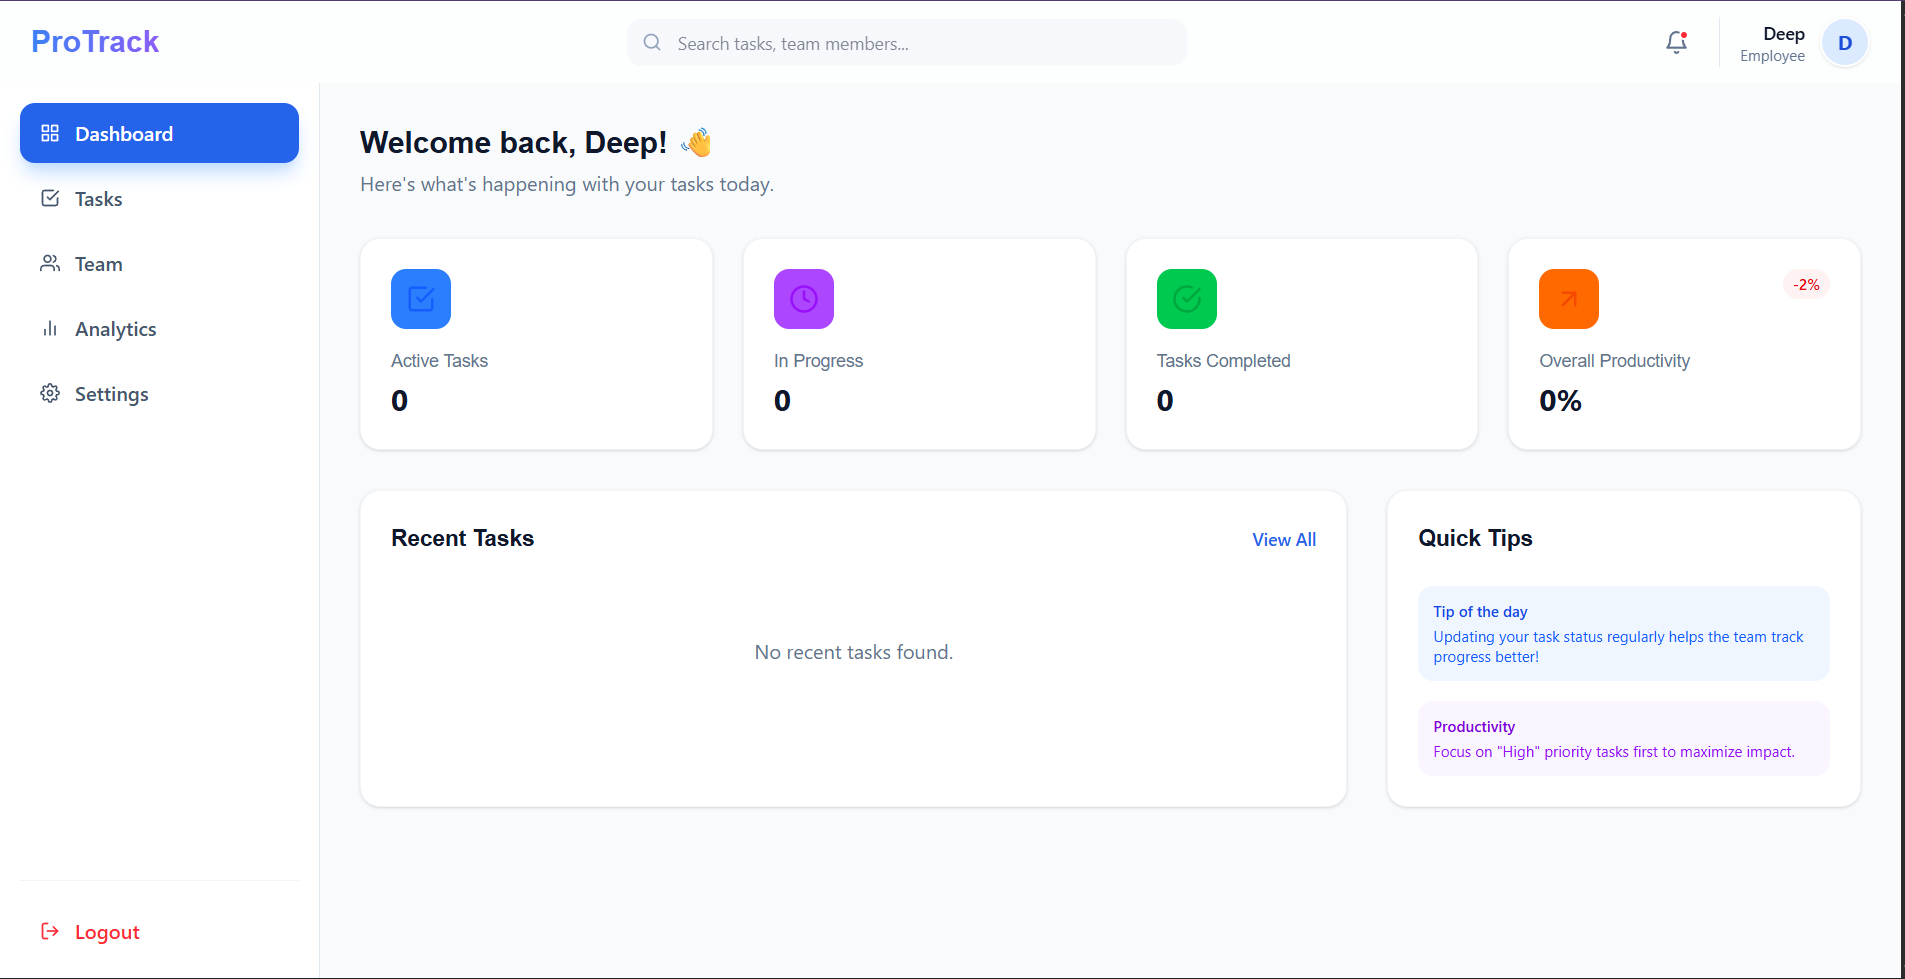1905x979 pixels.
Task: Focus the search tasks and team members field
Action: 920,44
